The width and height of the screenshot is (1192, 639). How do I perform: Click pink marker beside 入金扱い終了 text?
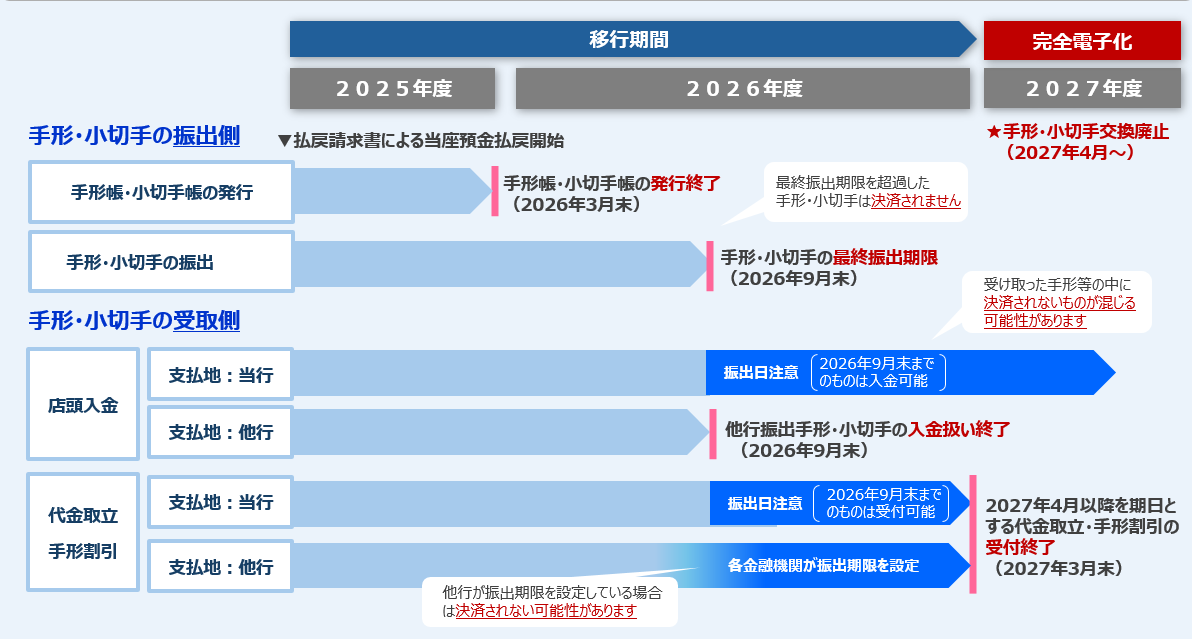pos(713,434)
